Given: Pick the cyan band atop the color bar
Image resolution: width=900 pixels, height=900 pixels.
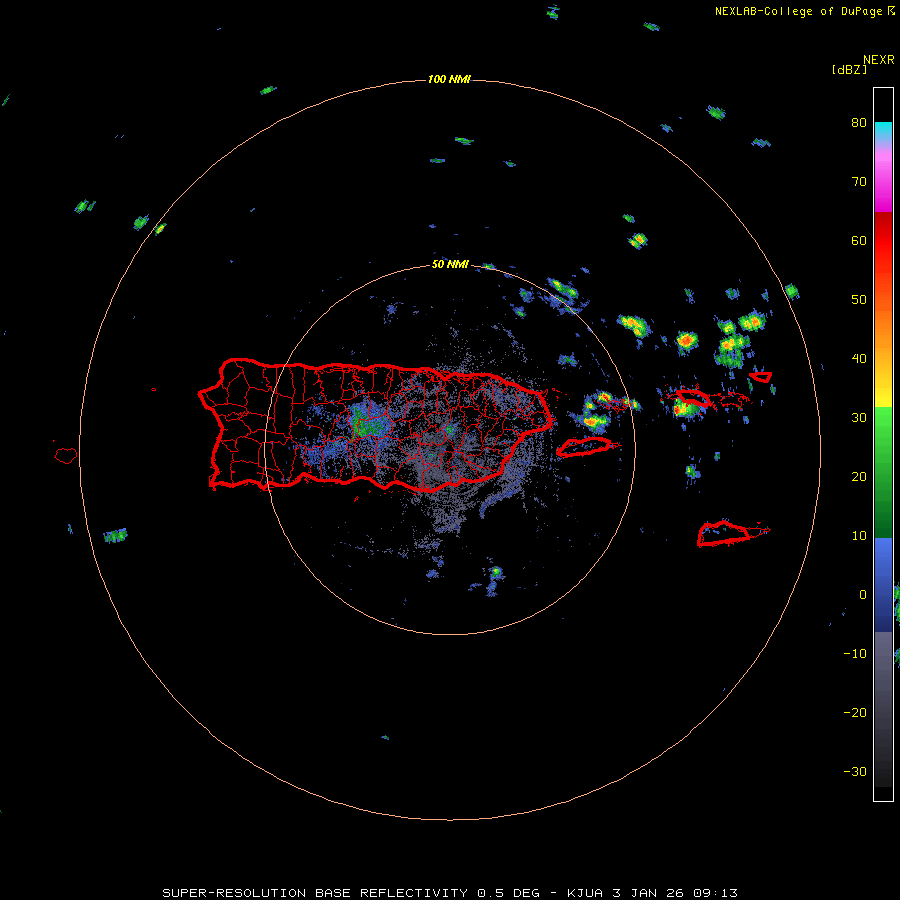Looking at the screenshot, I should point(883,131).
